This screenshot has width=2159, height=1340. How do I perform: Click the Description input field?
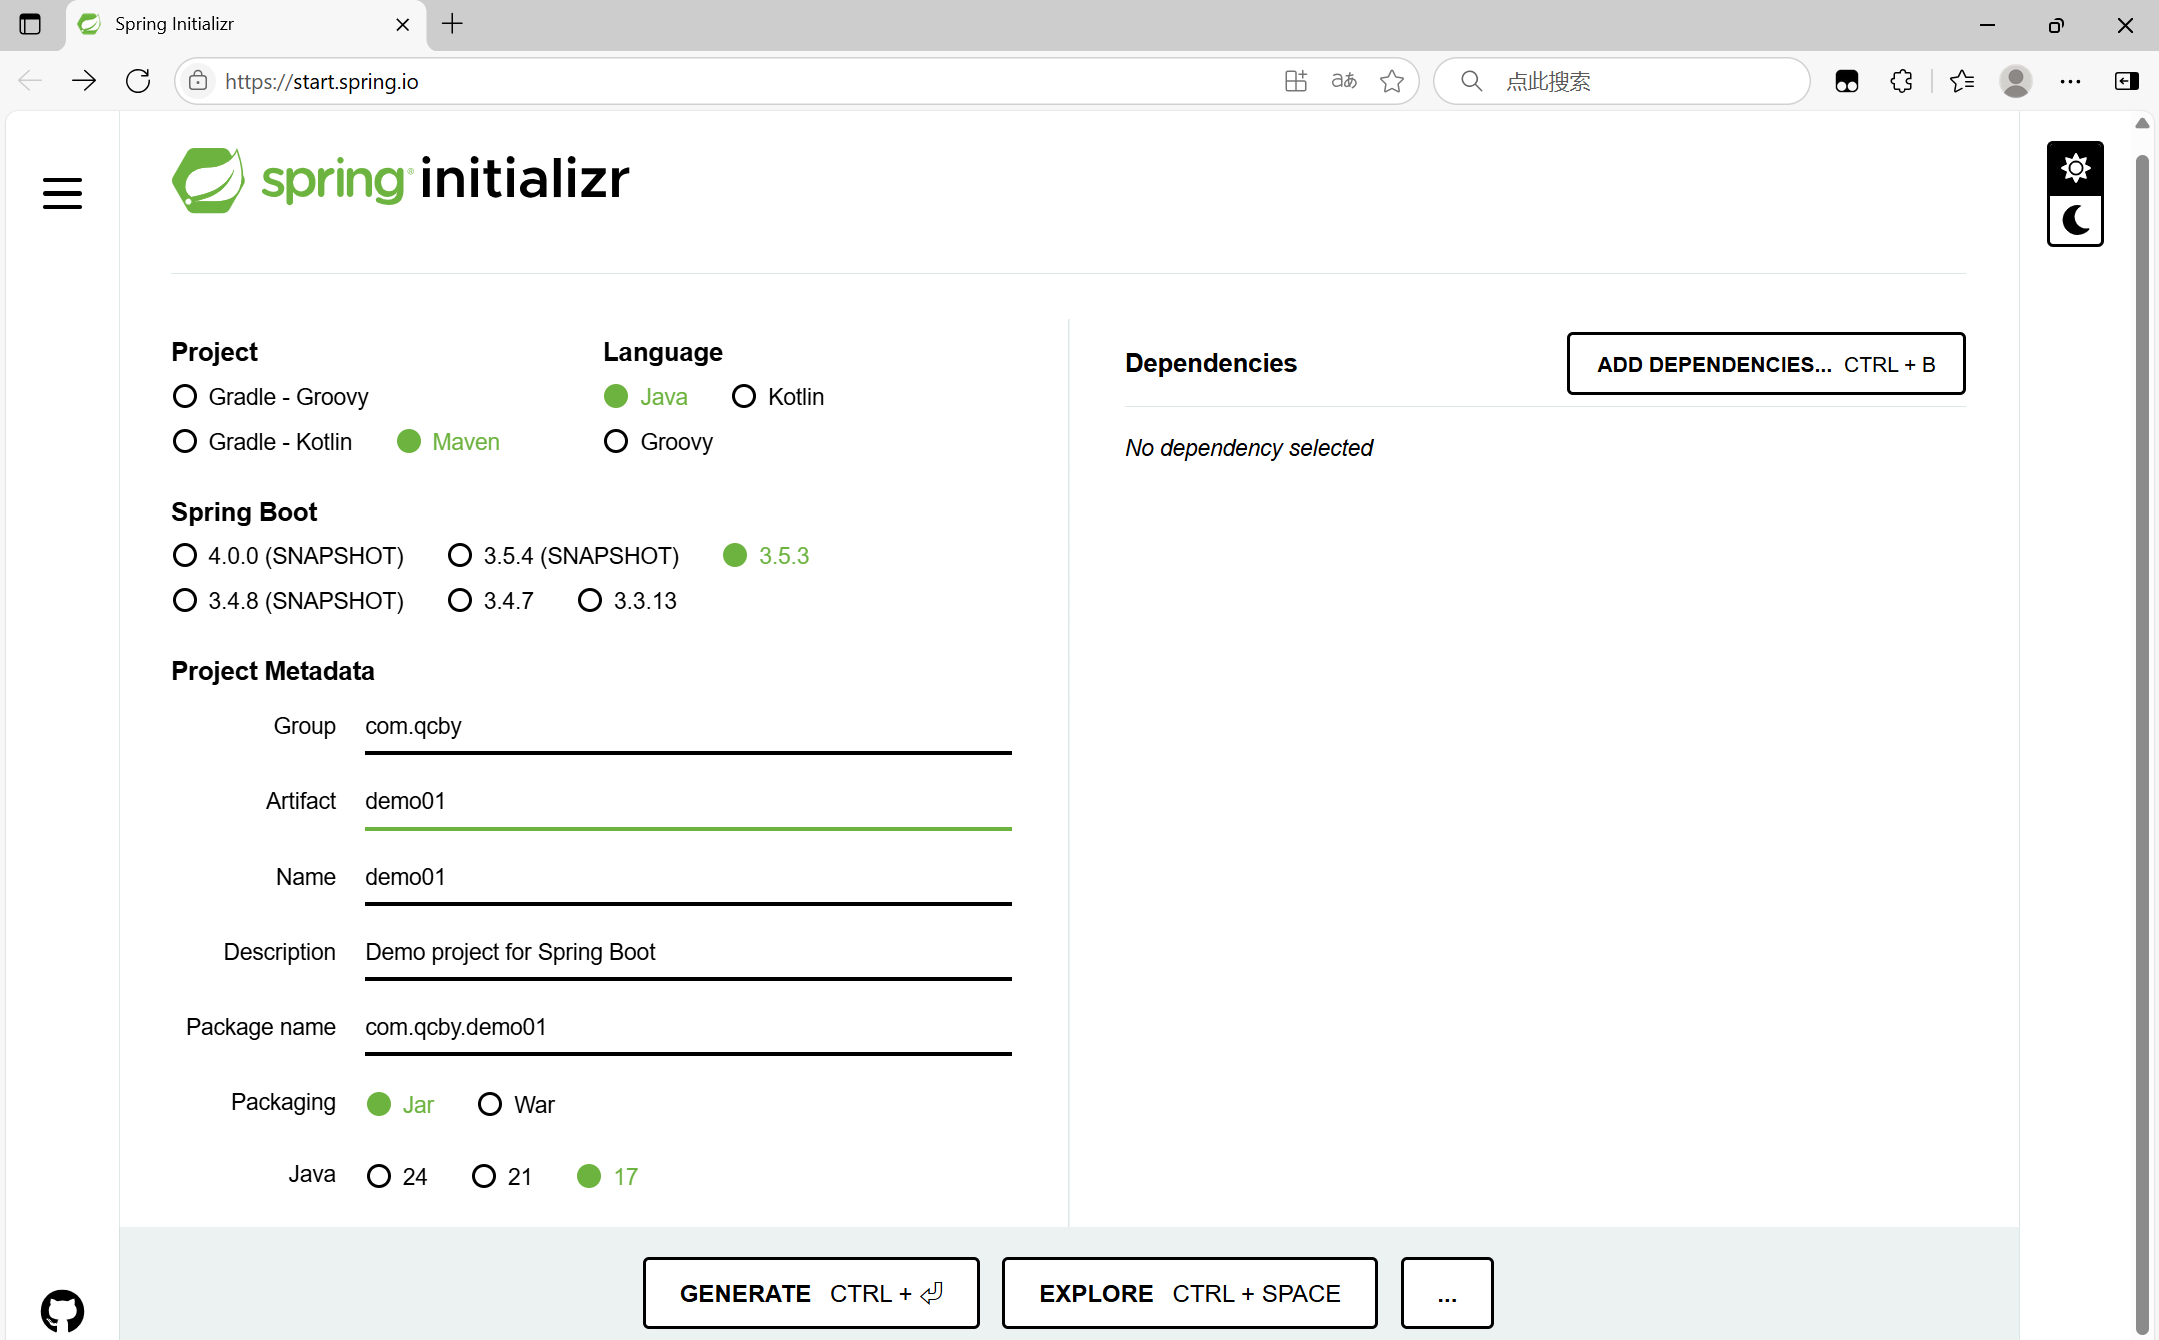688,953
